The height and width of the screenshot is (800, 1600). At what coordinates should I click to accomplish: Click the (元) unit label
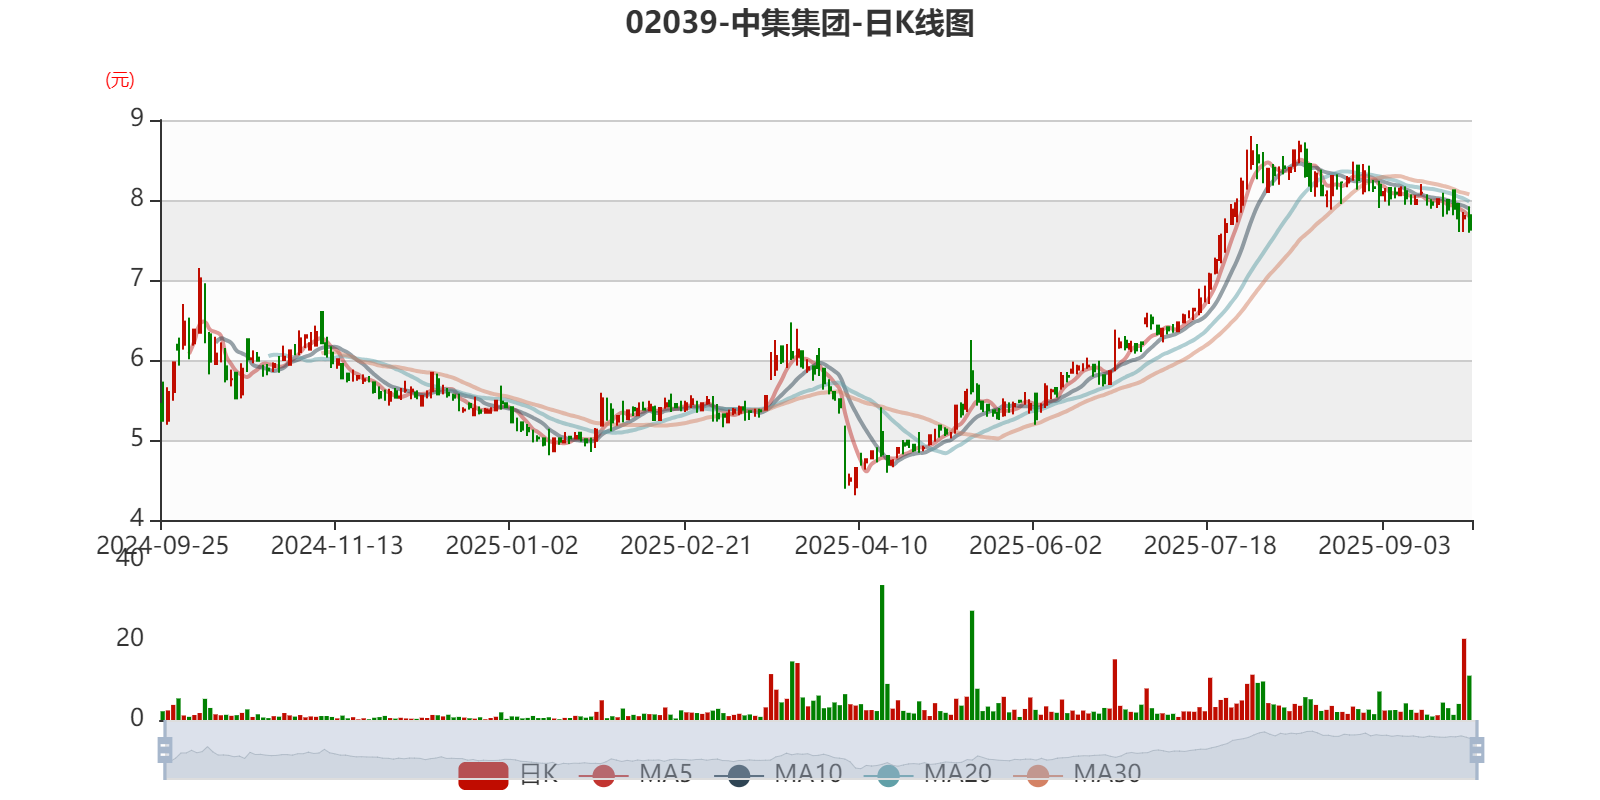[x=120, y=80]
